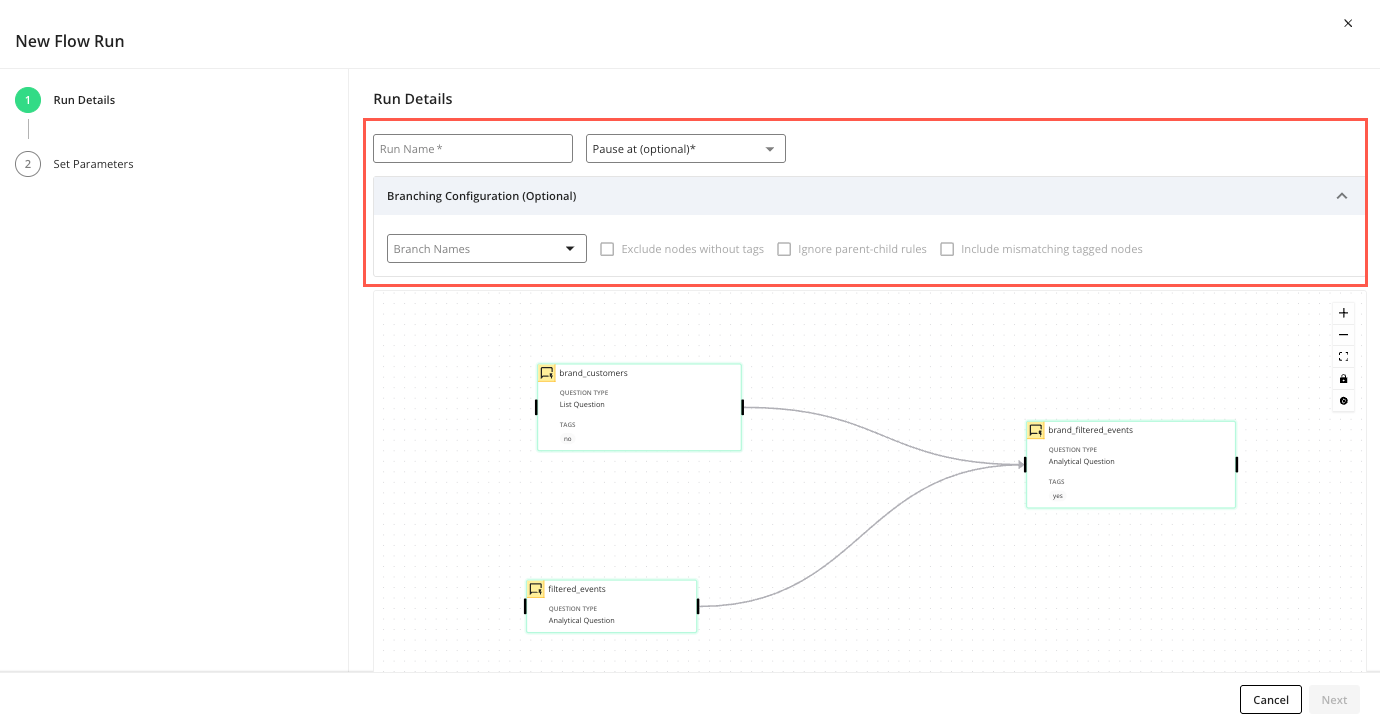Collapse the Branching Configuration section
1380x721 pixels.
tap(1342, 195)
